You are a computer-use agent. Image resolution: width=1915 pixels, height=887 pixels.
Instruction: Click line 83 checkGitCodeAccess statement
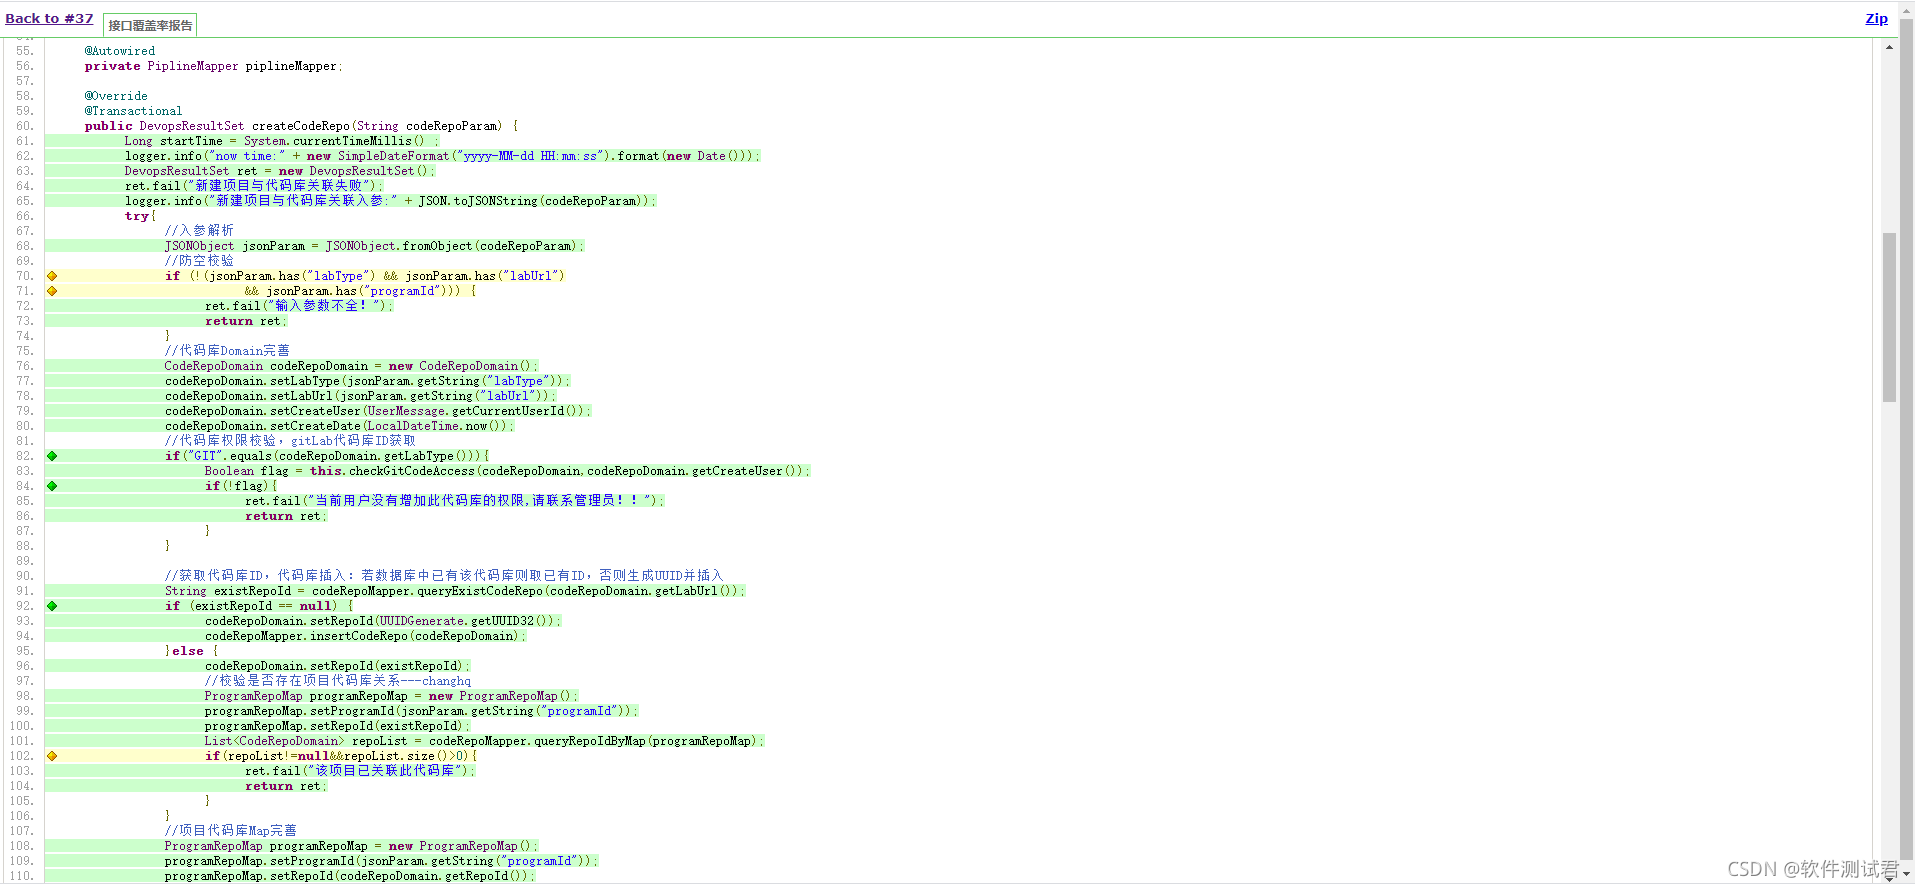coord(507,471)
